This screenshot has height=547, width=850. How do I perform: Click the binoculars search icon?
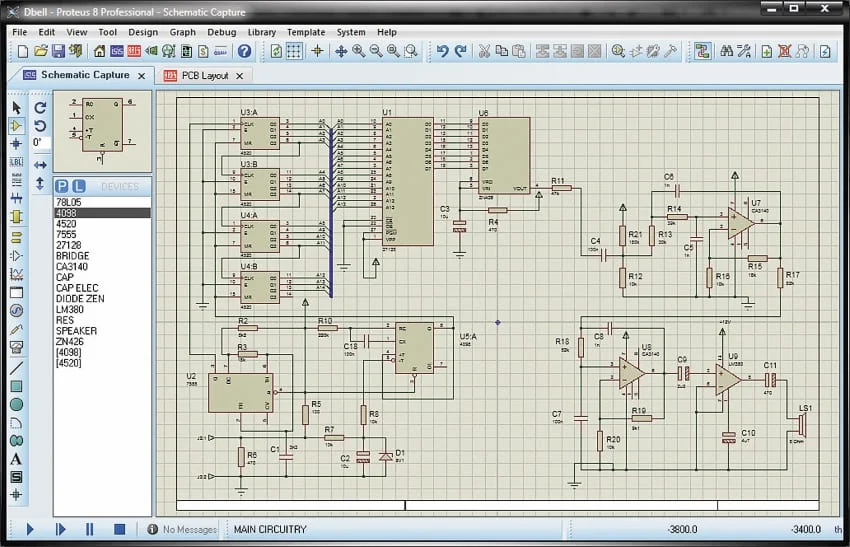pos(727,51)
